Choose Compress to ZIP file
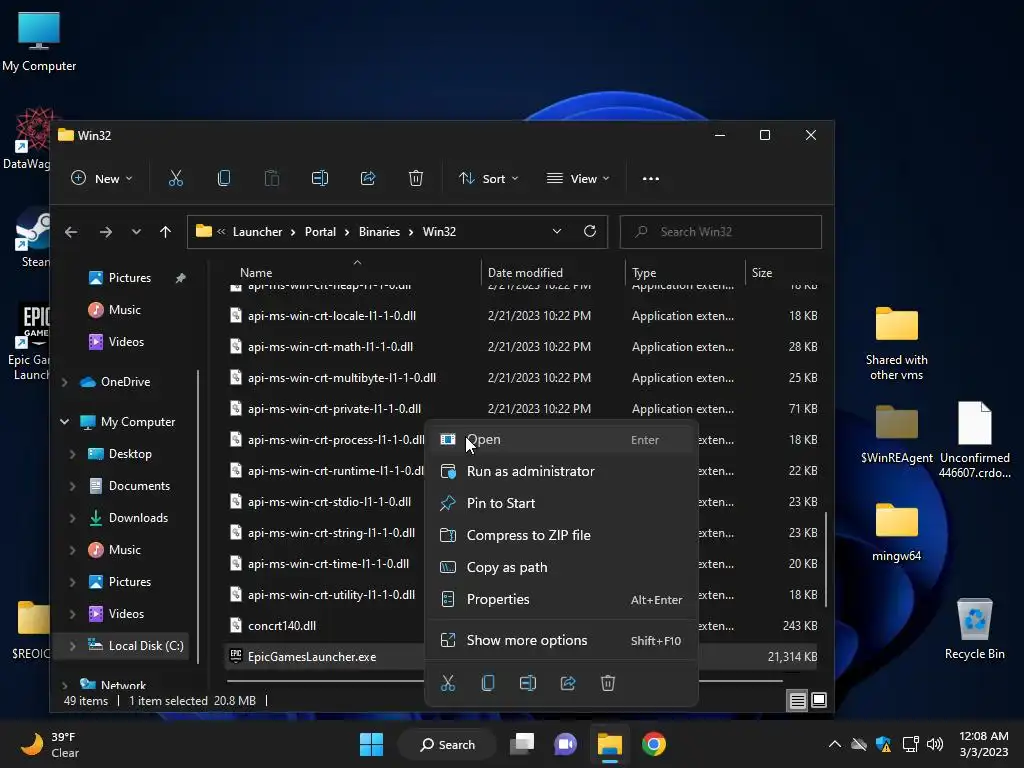 (562, 535)
